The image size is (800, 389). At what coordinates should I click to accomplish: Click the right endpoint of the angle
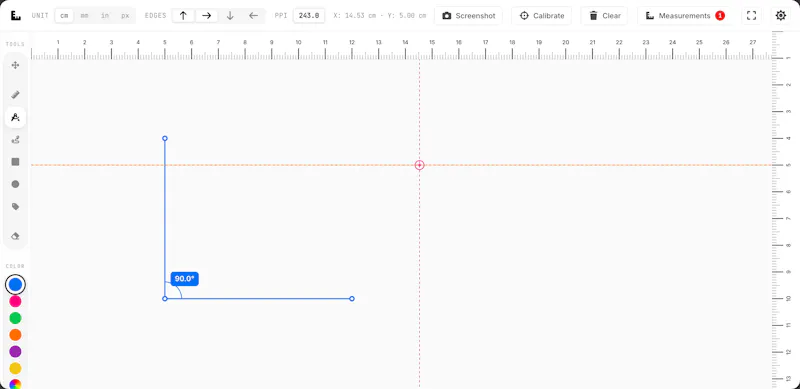352,299
